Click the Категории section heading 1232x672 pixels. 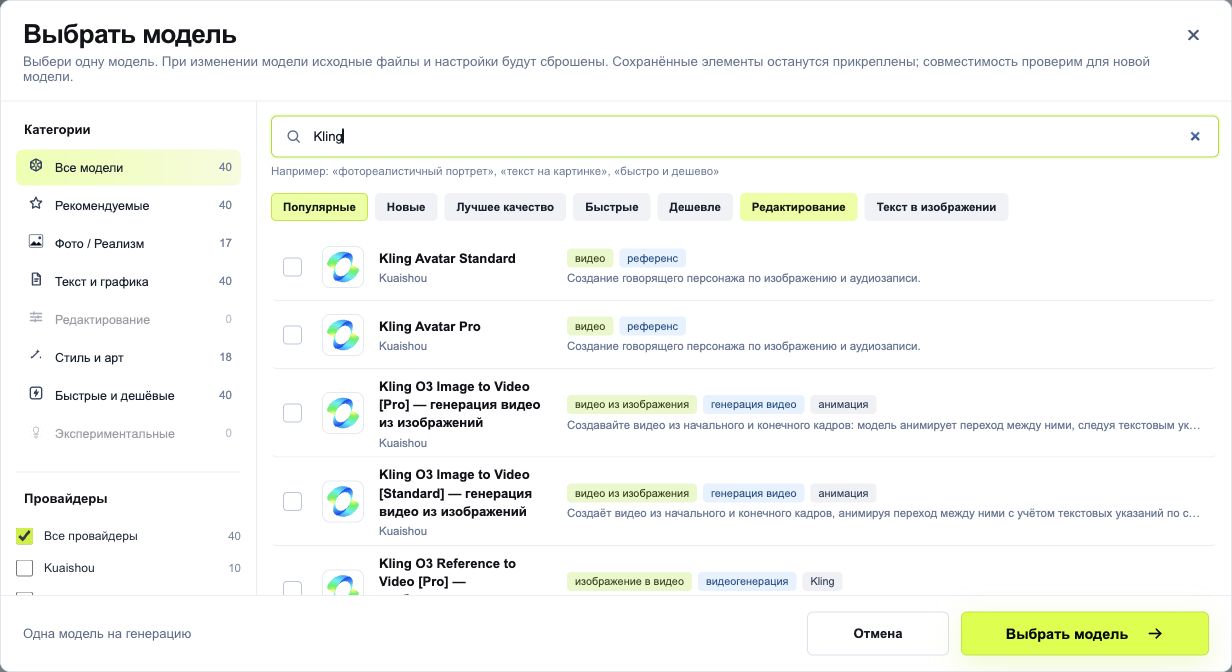(x=57, y=129)
